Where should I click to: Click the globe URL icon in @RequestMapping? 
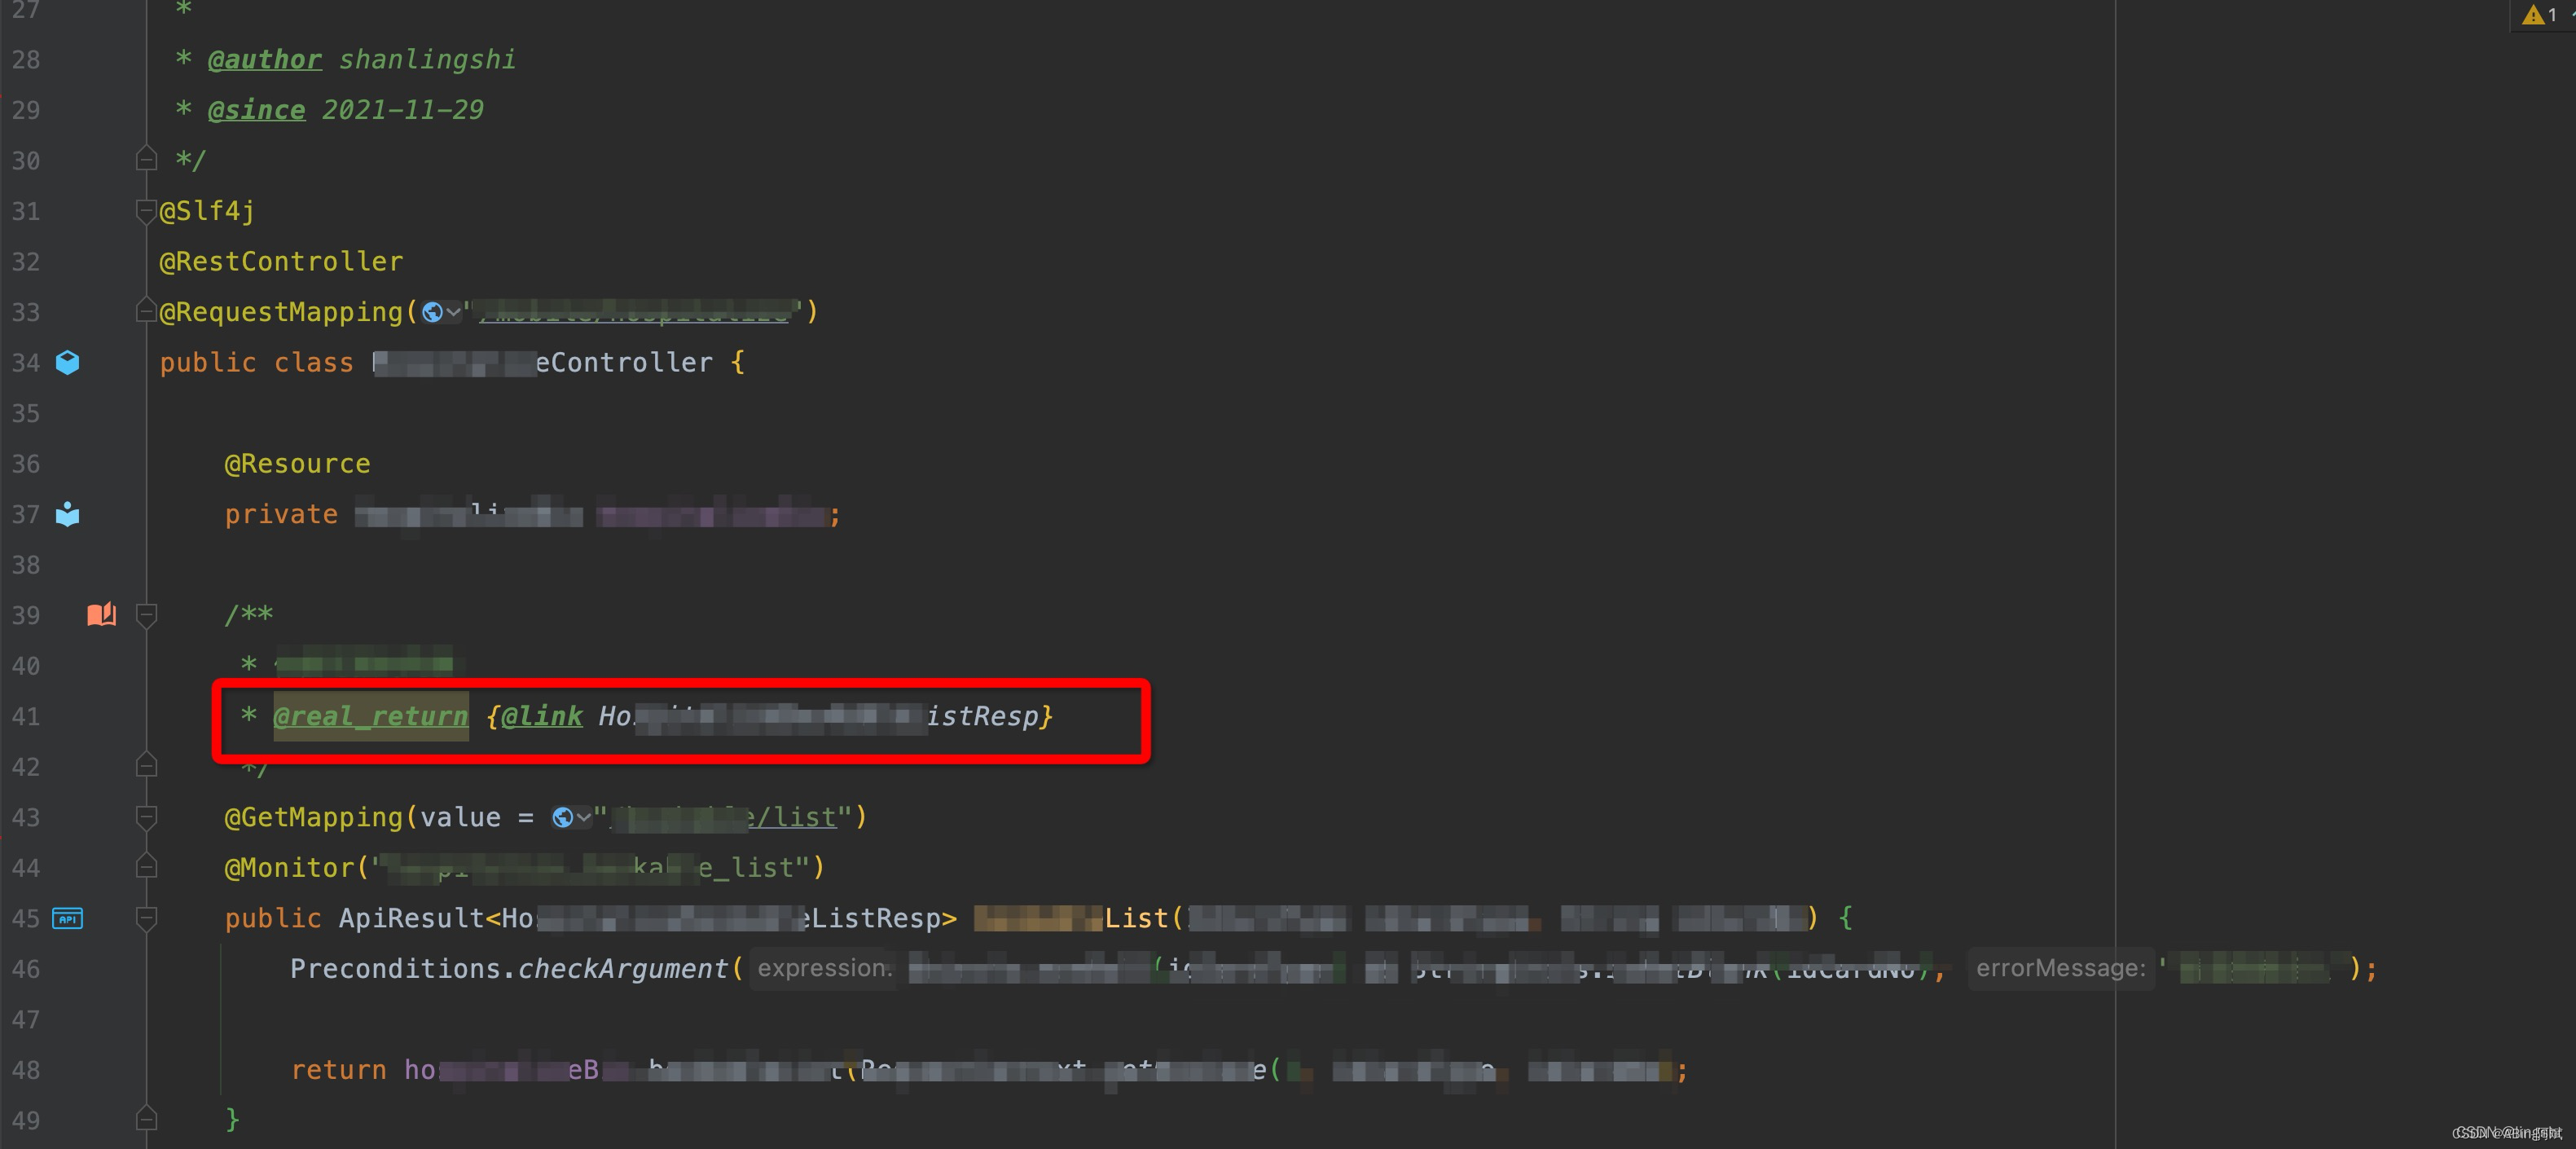pos(432,312)
